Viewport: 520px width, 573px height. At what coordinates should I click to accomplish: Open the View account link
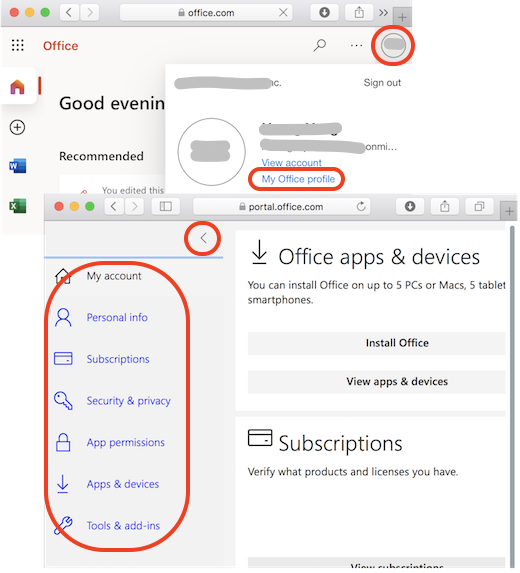point(291,163)
